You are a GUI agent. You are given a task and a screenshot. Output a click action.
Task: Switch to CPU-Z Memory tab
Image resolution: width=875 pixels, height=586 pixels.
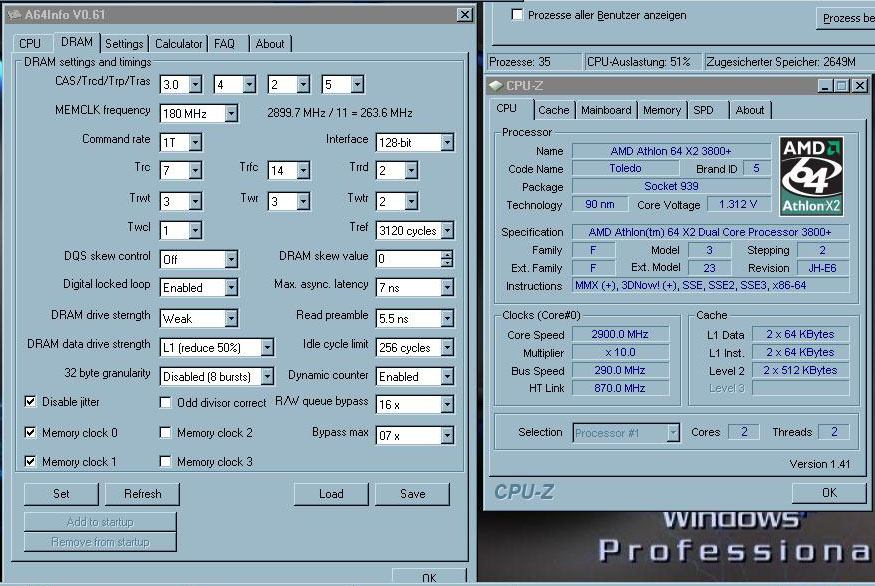(x=662, y=110)
